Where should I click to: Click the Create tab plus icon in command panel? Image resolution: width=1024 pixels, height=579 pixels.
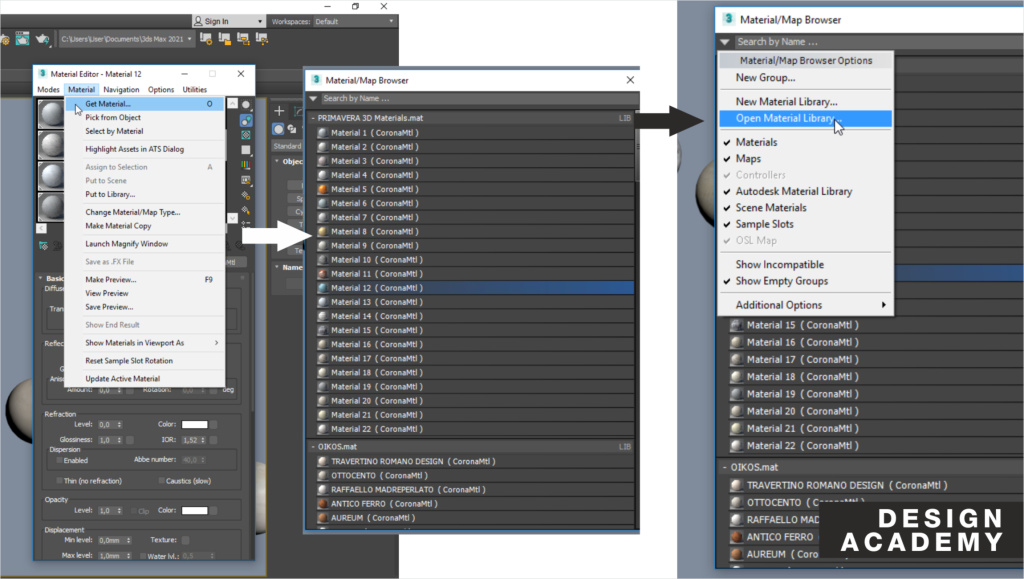[279, 111]
